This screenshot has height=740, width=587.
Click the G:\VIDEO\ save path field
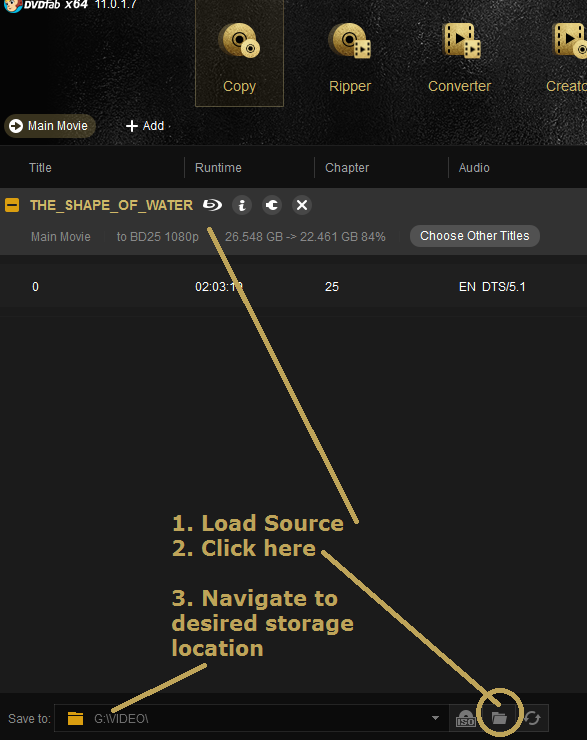tap(251, 718)
